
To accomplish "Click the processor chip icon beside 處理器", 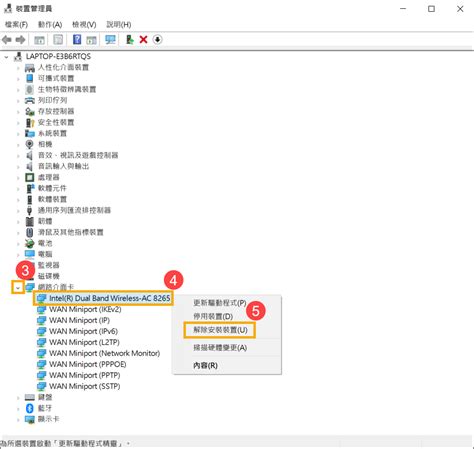I will point(30,177).
